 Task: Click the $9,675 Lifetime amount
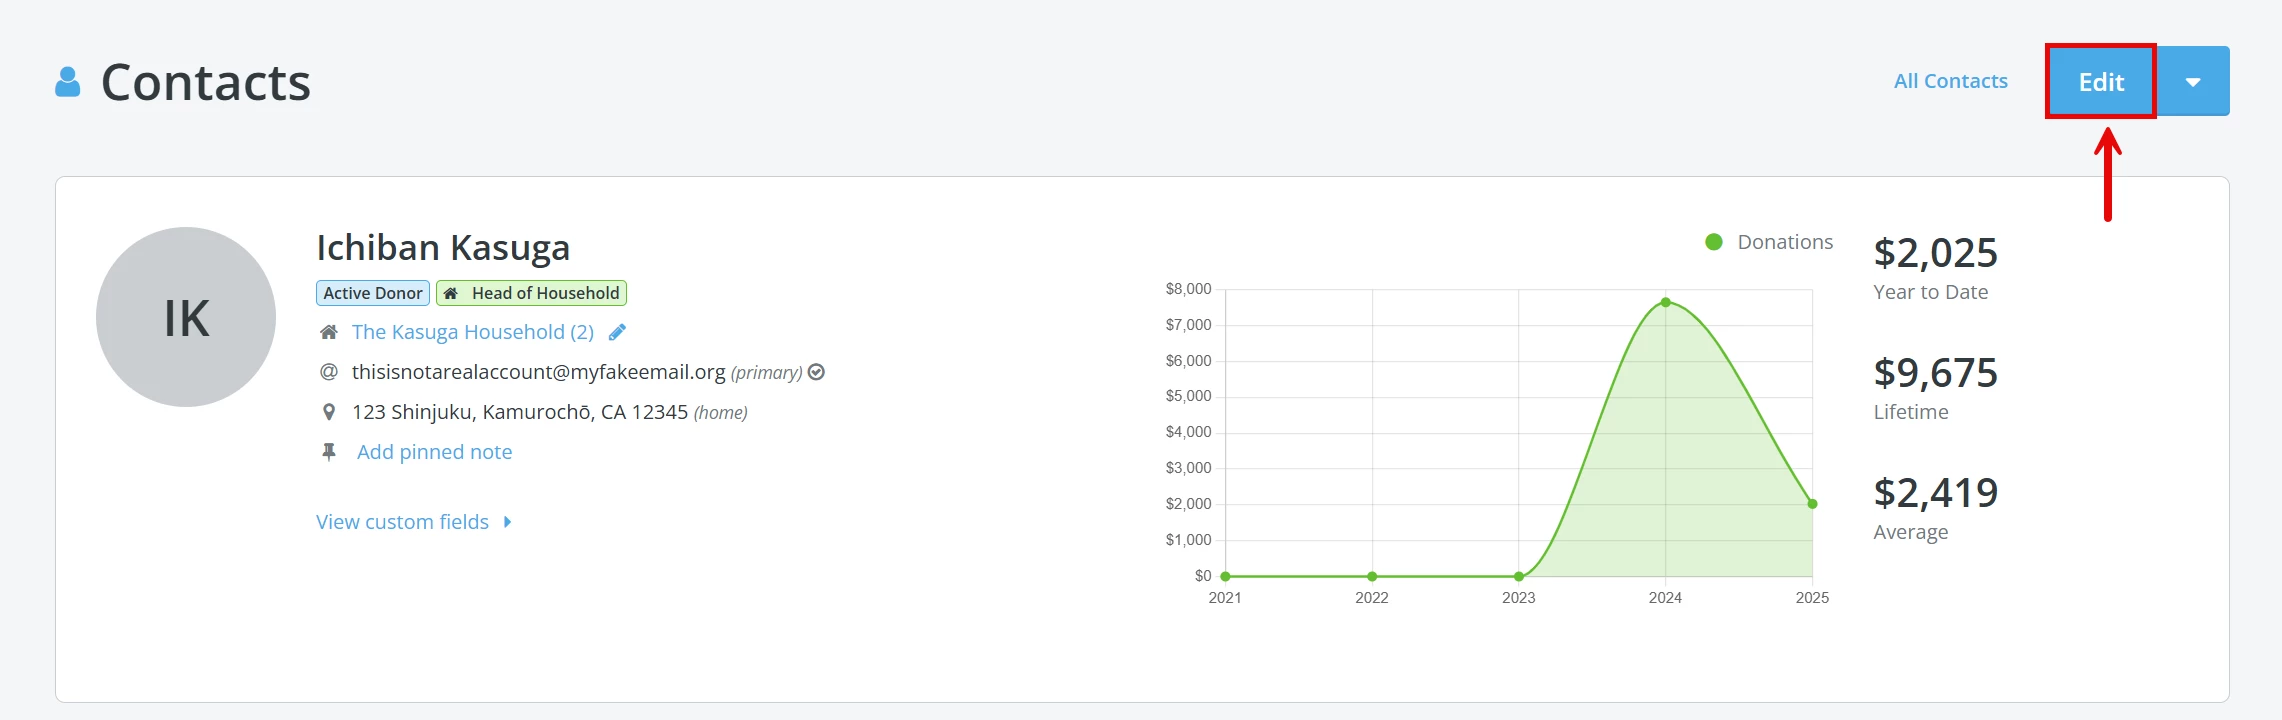(1935, 373)
